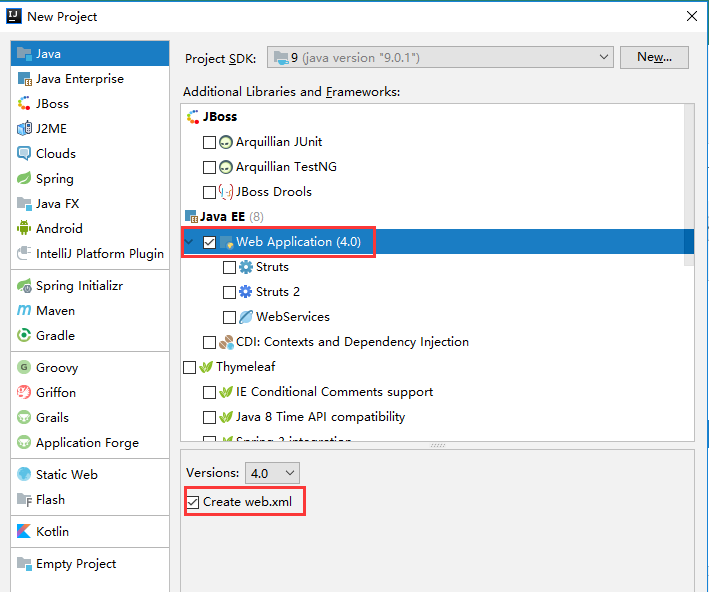Click the IntelliJ IDEA window logo
709x592 pixels.
click(x=14, y=16)
